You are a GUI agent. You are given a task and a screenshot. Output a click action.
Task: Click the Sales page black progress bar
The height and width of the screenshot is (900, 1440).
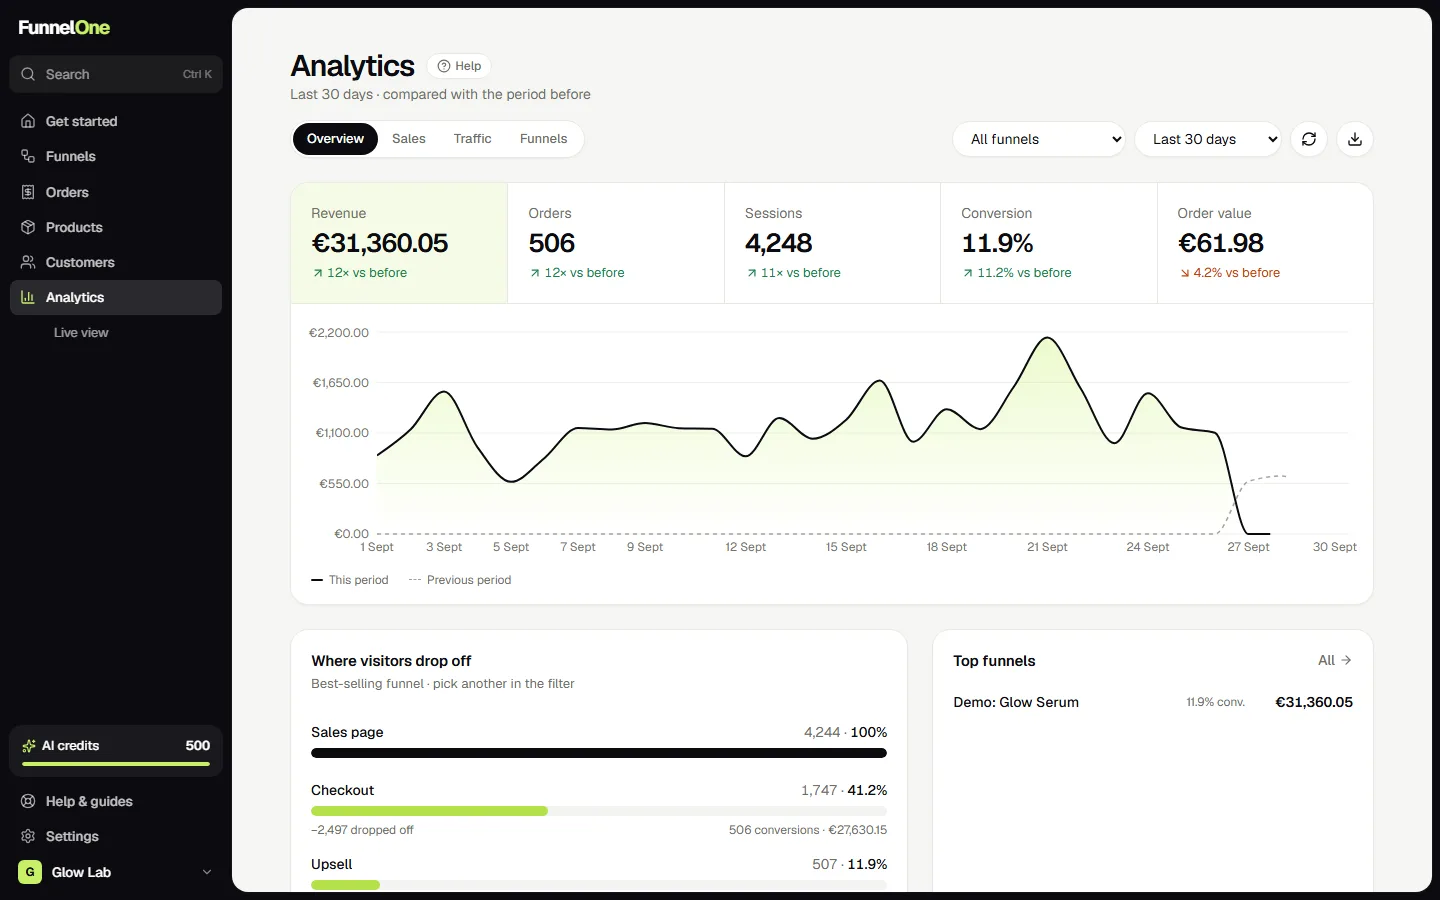tap(599, 753)
